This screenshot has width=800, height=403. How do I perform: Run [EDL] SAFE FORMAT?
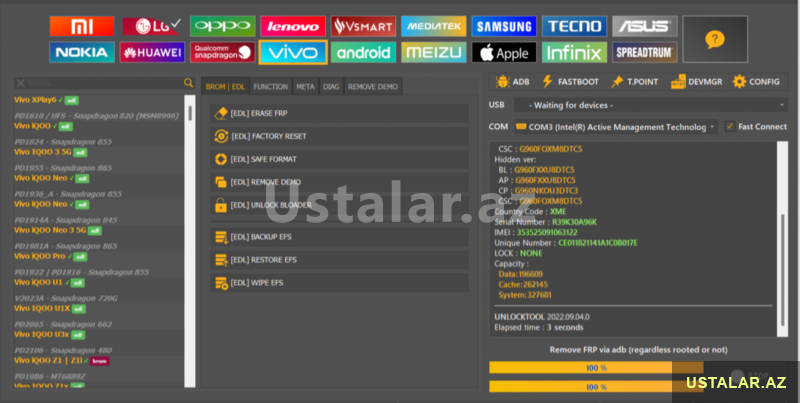pyautogui.click(x=339, y=159)
